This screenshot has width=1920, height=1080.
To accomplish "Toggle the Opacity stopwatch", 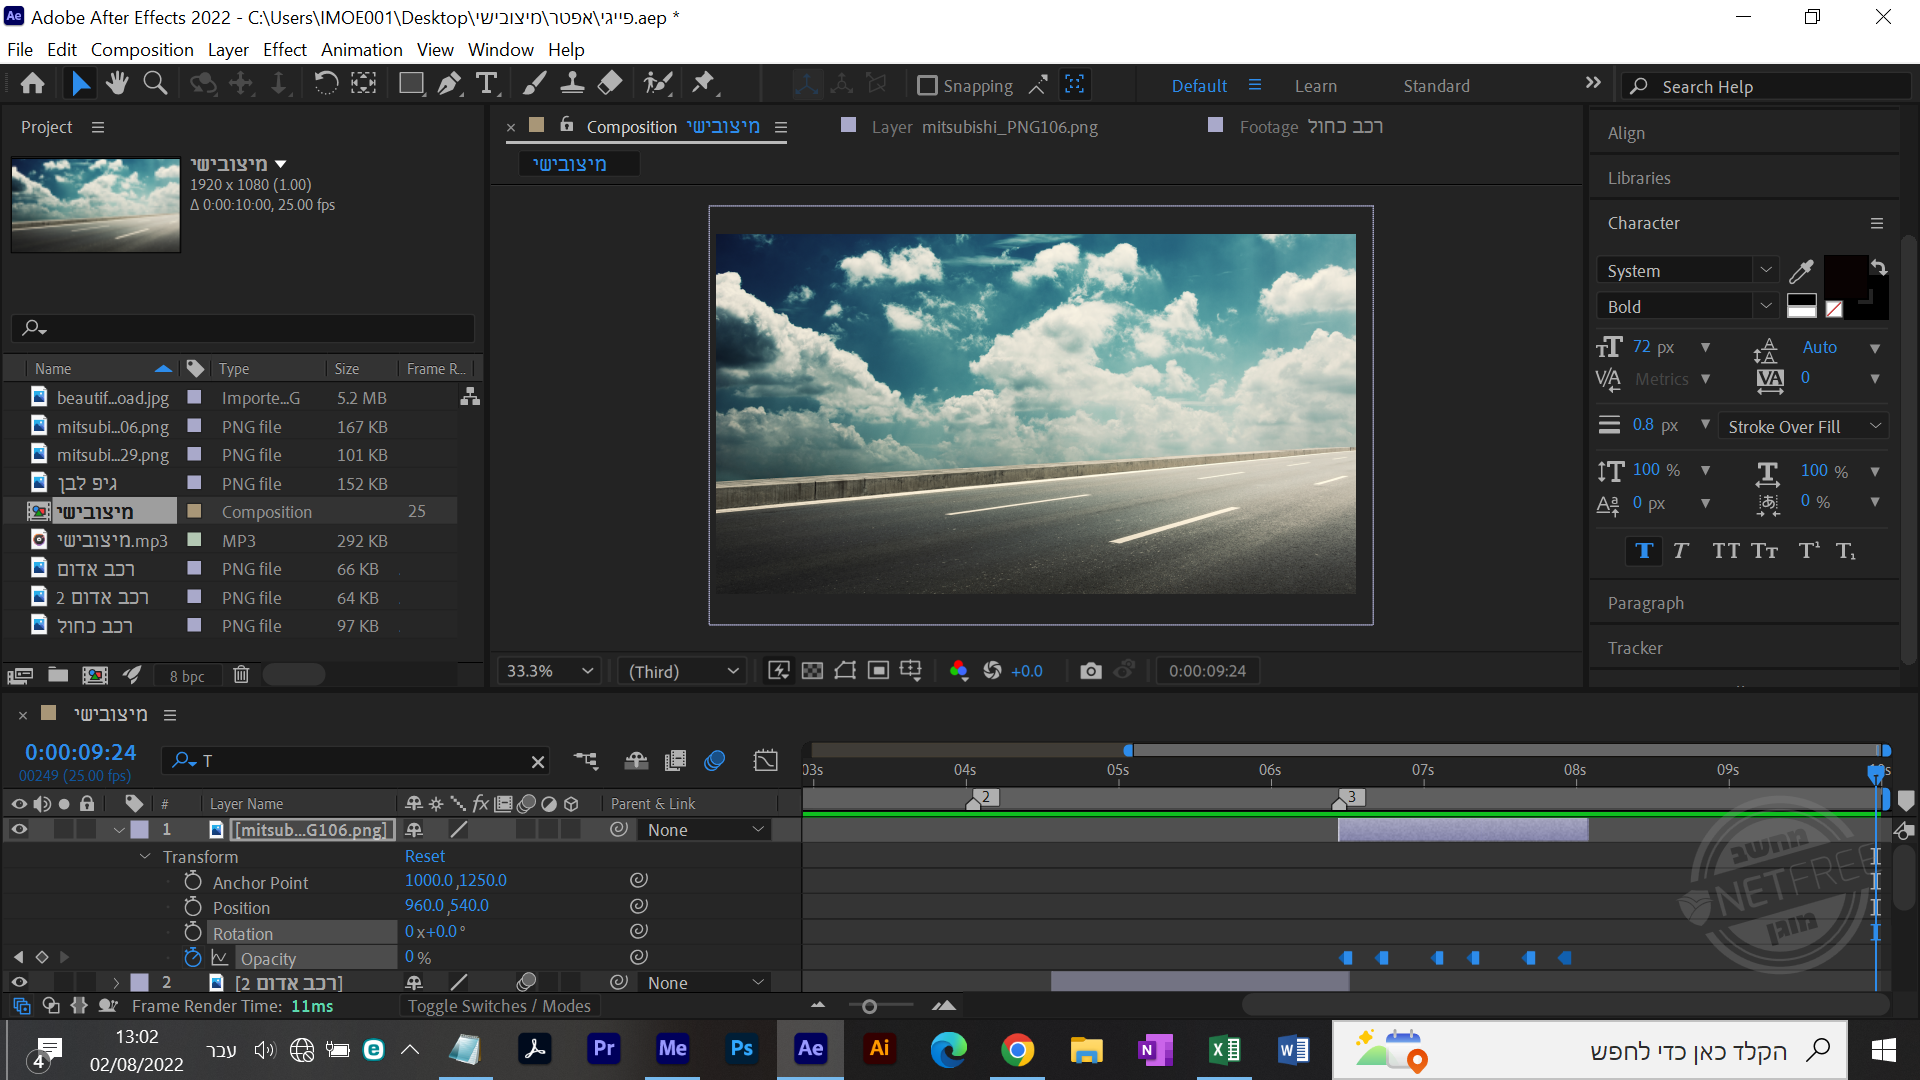I will (193, 958).
